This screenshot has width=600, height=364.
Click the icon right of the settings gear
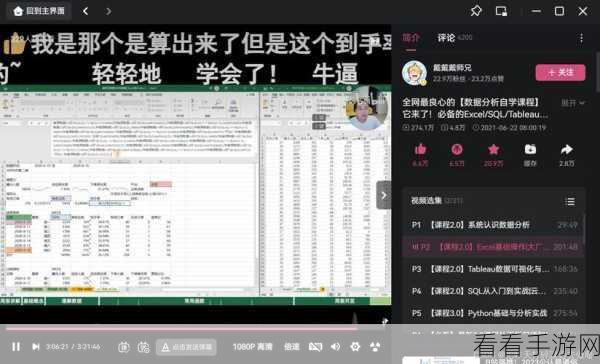coord(375,347)
